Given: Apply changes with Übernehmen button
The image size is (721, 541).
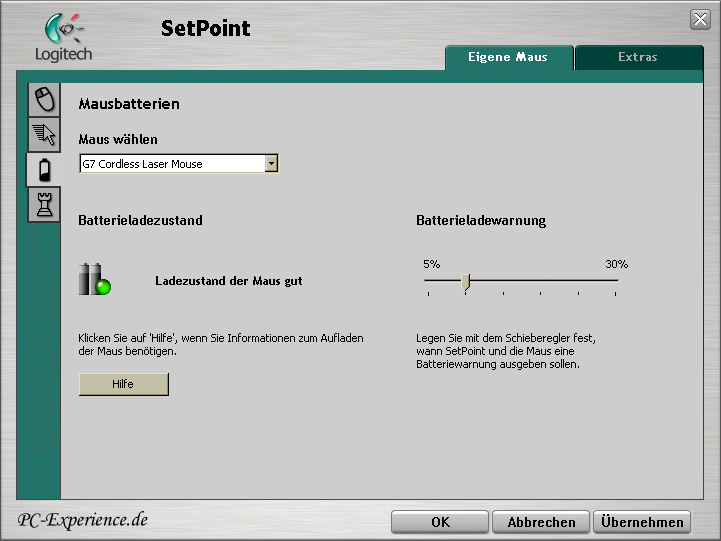Looking at the screenshot, I should click(x=642, y=522).
